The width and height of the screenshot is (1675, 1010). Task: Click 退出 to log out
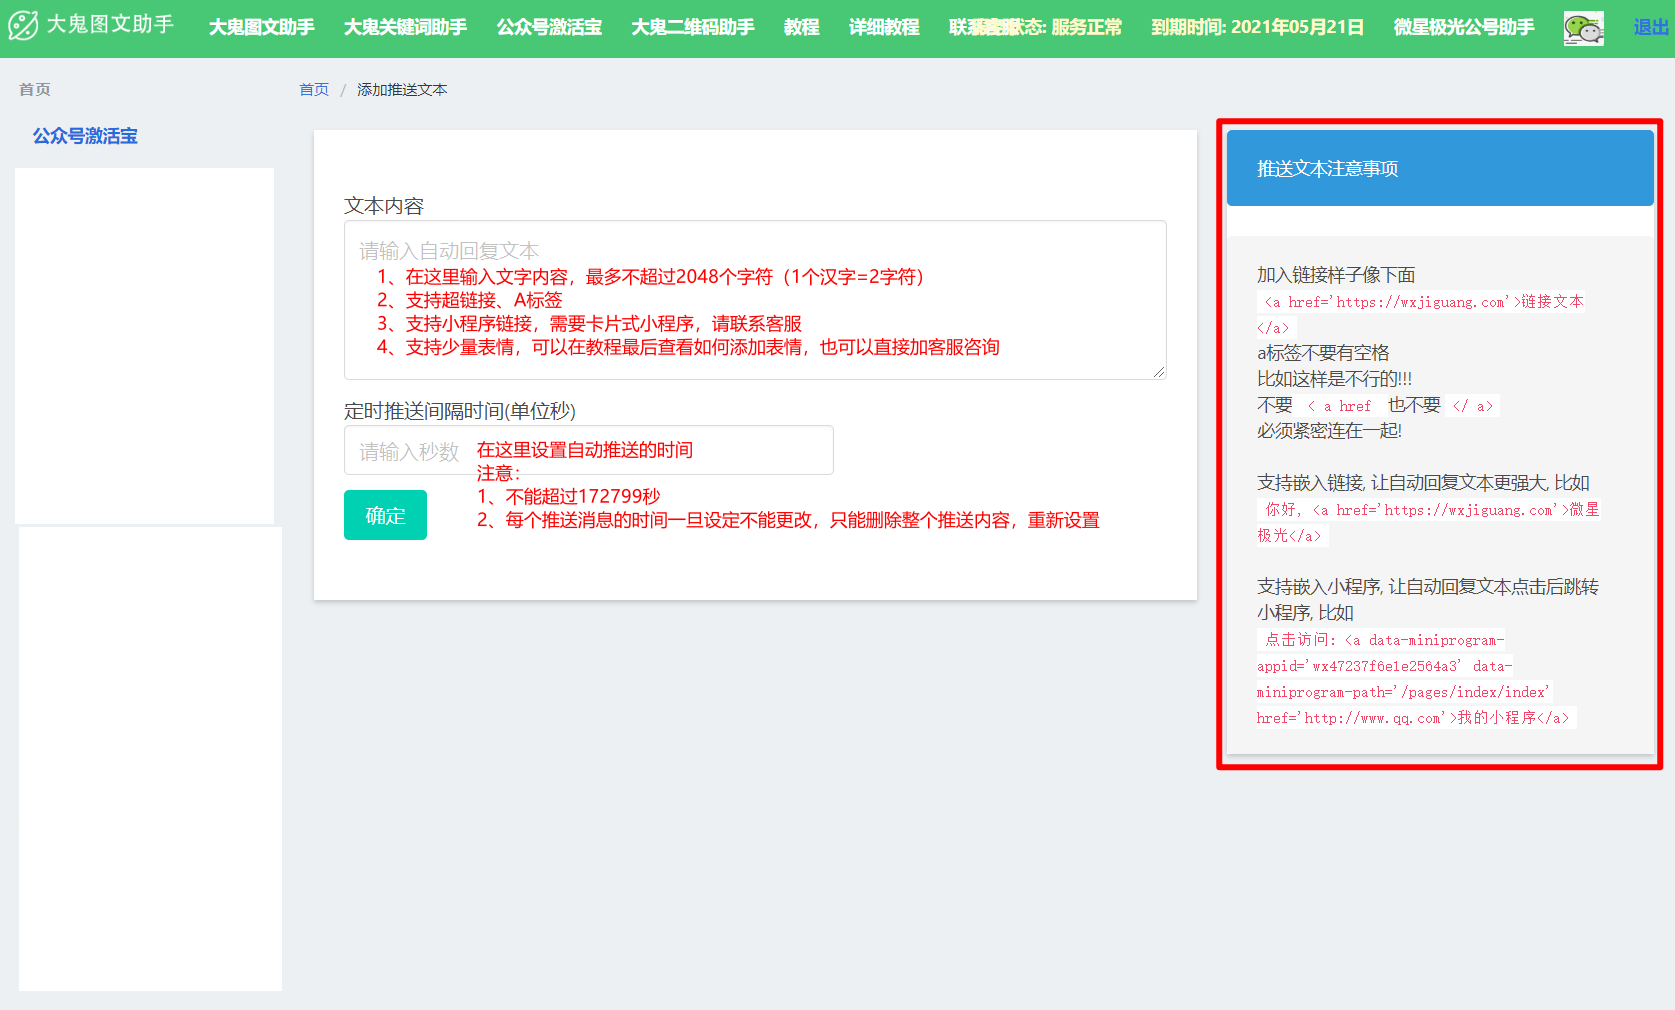coord(1651,27)
